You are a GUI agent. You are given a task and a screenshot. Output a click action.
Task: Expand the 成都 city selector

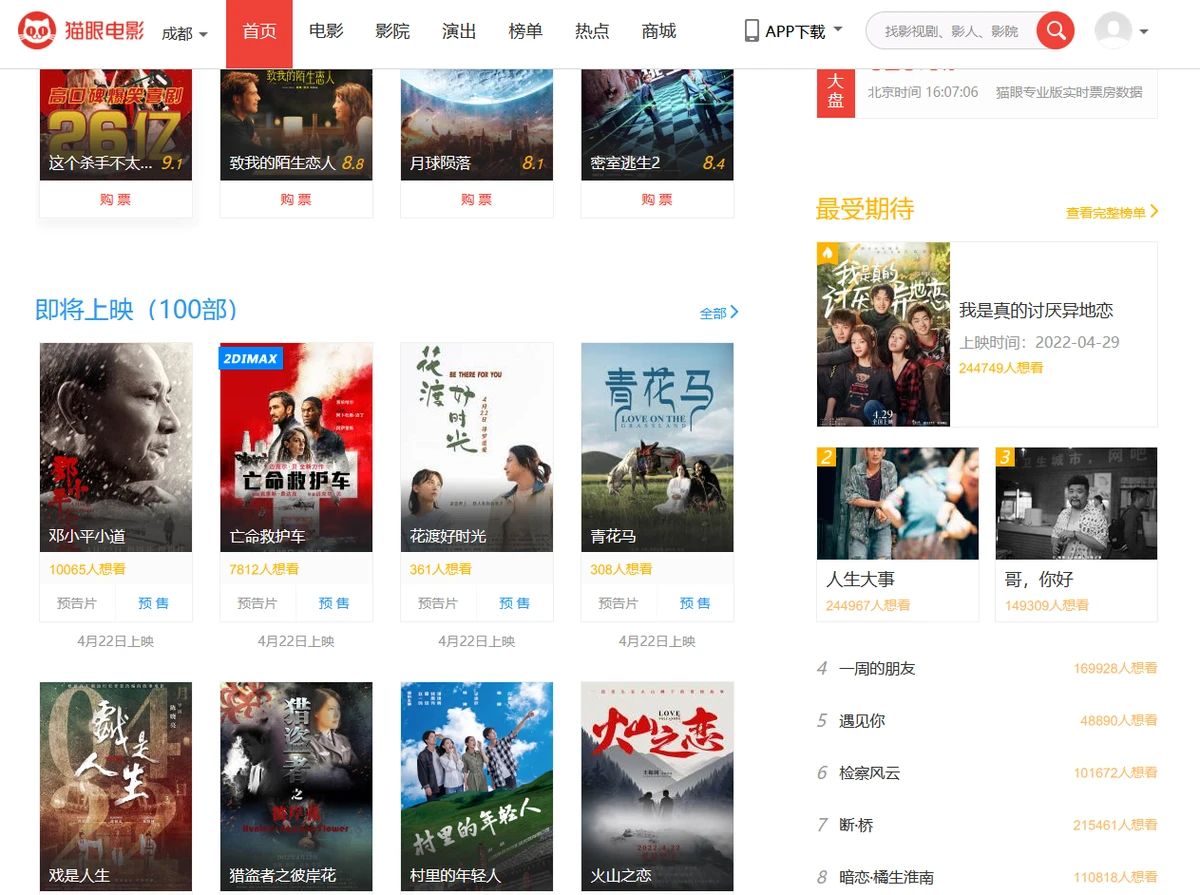(x=185, y=33)
